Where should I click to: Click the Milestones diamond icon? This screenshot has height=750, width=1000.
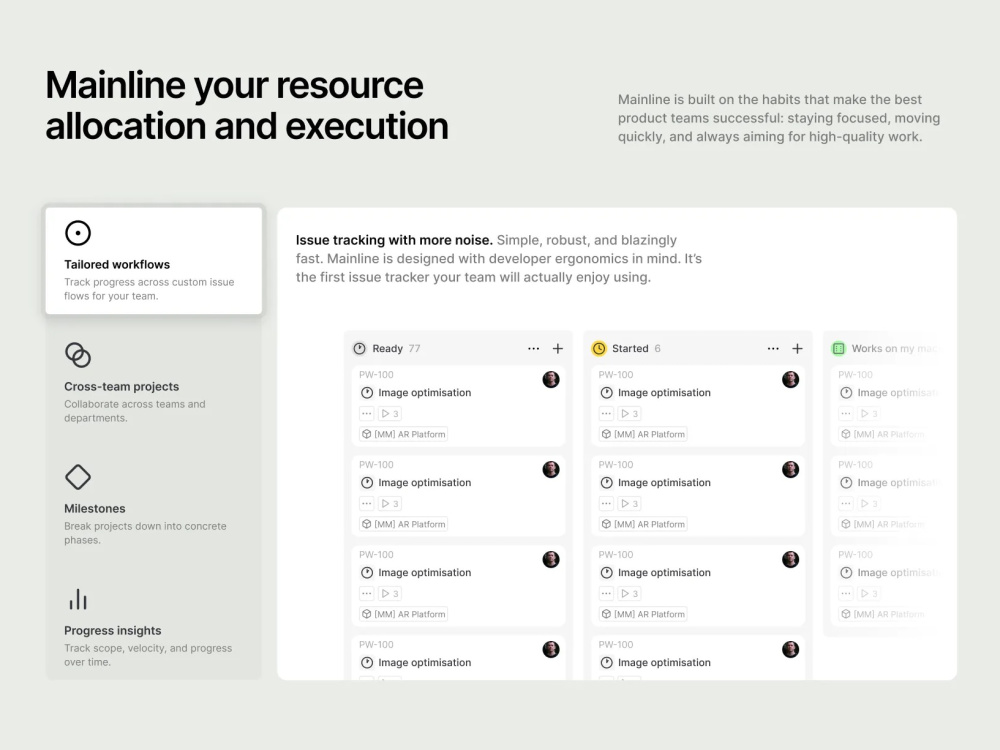coord(78,477)
